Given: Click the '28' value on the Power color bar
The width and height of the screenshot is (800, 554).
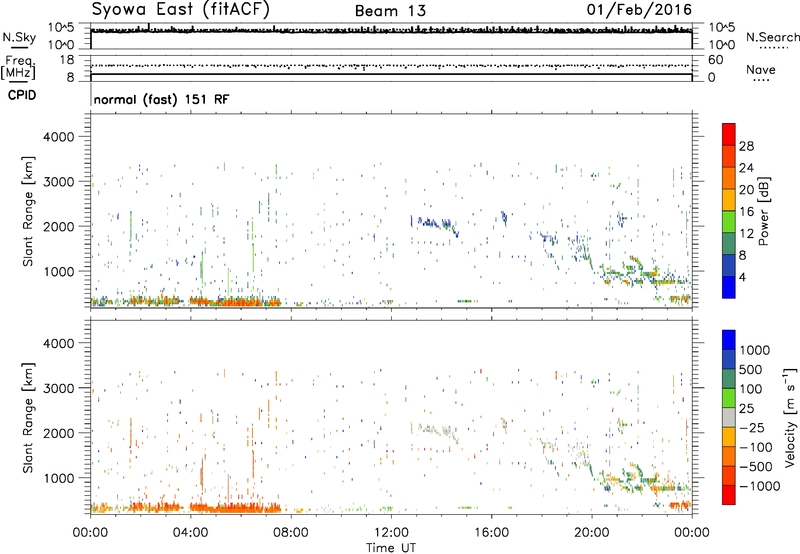Looking at the screenshot, I should click(x=746, y=146).
